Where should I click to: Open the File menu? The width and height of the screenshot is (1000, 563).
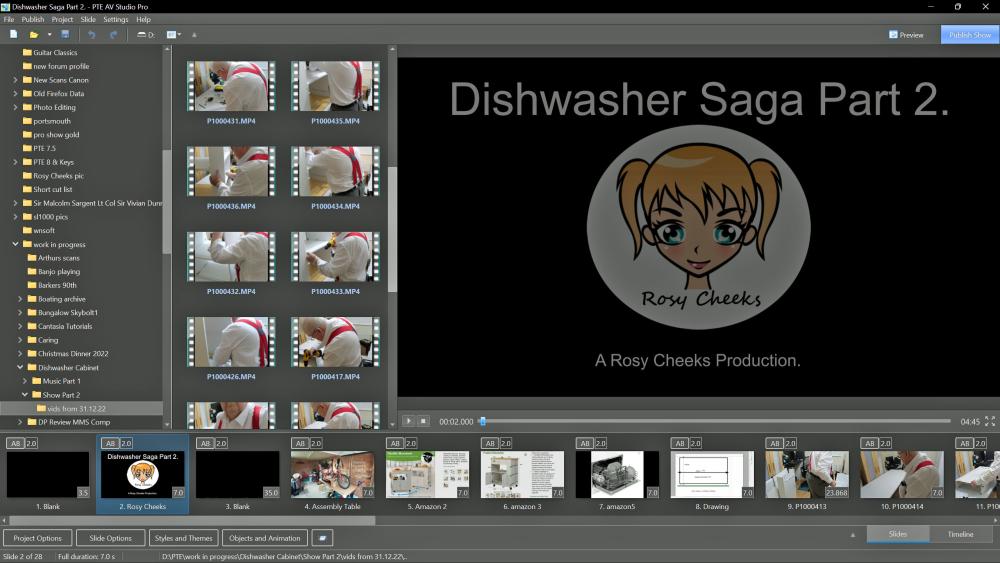pyautogui.click(x=9, y=20)
